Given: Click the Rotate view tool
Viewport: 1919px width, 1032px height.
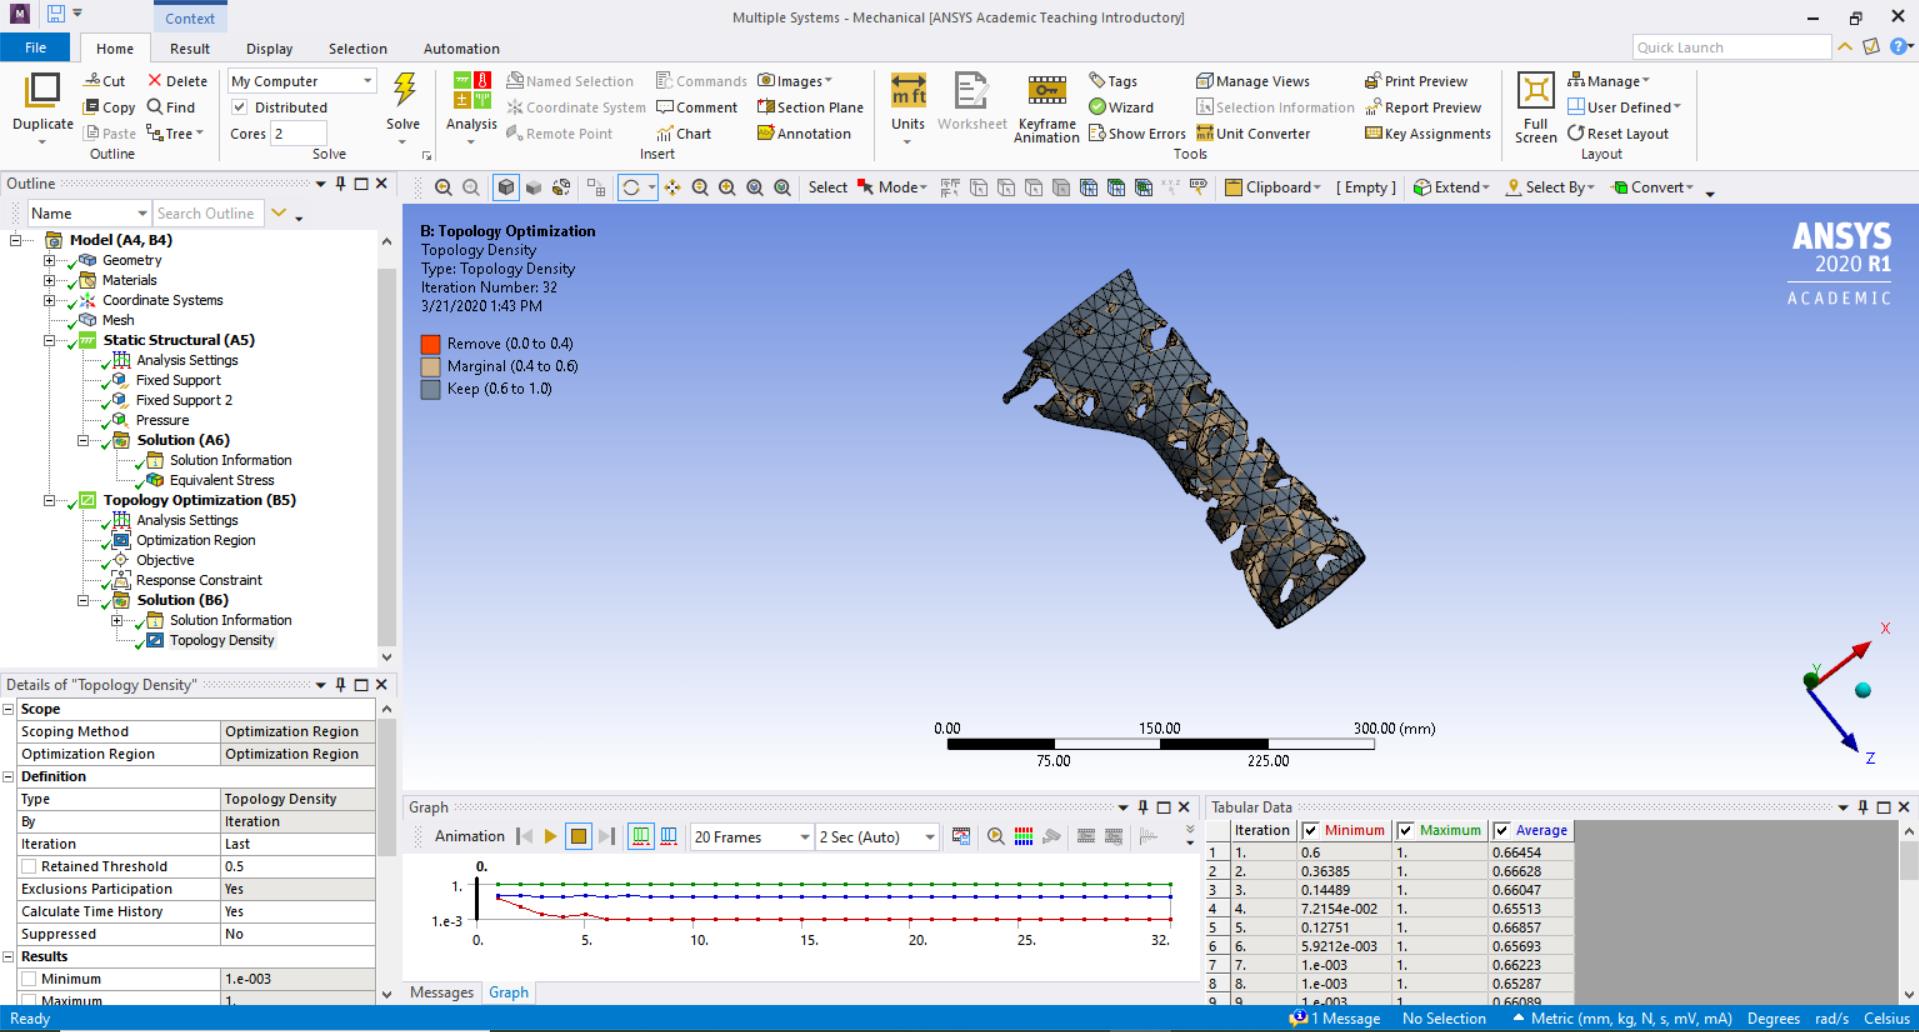Looking at the screenshot, I should pyautogui.click(x=631, y=187).
